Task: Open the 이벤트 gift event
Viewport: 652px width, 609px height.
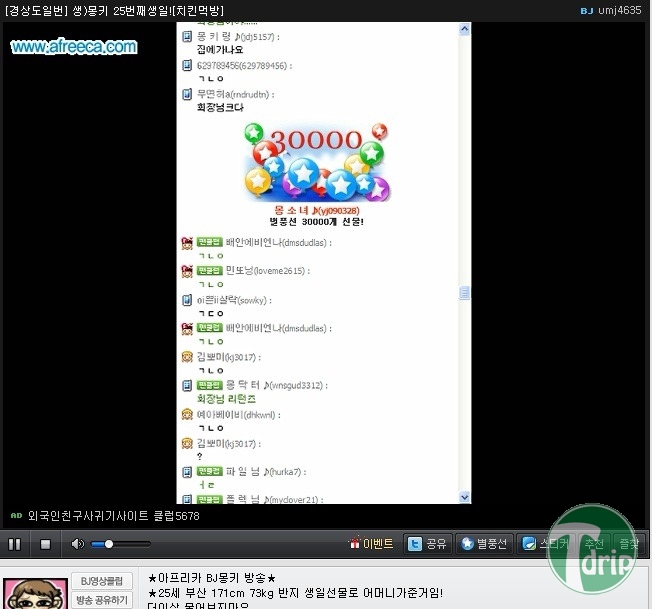Action: pos(371,543)
